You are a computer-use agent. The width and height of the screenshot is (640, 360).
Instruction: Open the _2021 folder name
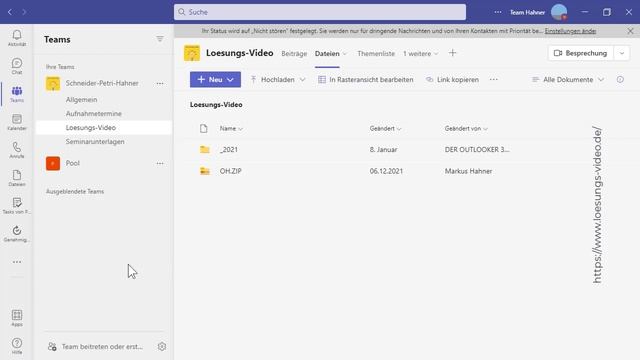pos(229,150)
